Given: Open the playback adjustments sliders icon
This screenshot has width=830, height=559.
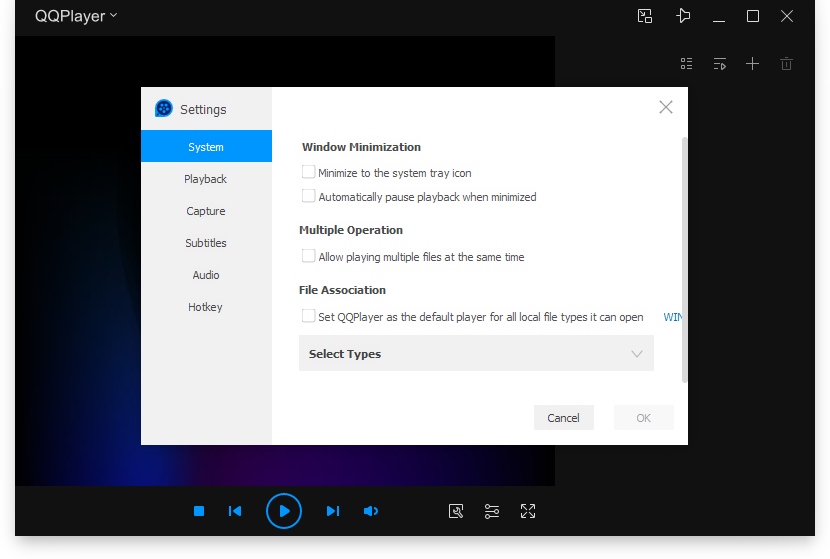Looking at the screenshot, I should click(x=492, y=511).
